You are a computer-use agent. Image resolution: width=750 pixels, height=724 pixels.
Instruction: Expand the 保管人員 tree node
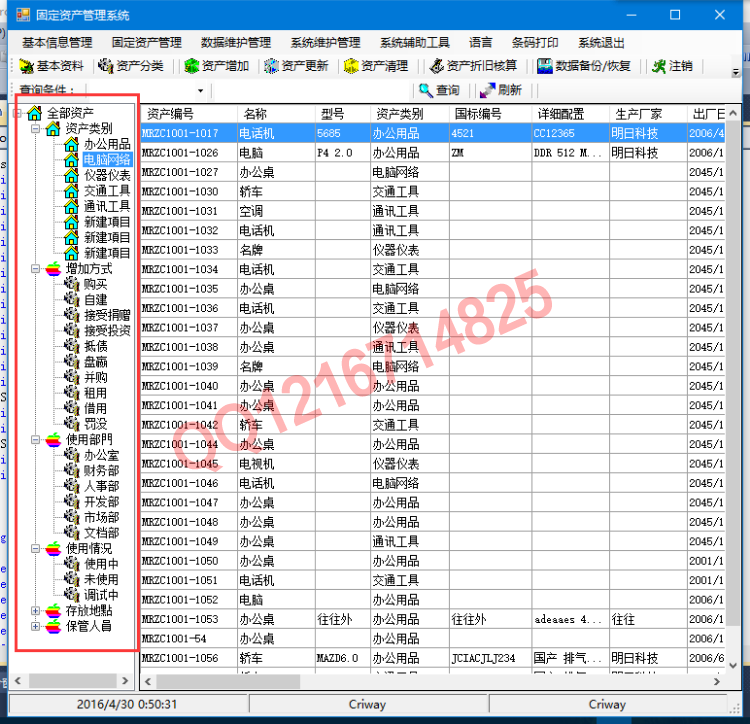pyautogui.click(x=35, y=626)
